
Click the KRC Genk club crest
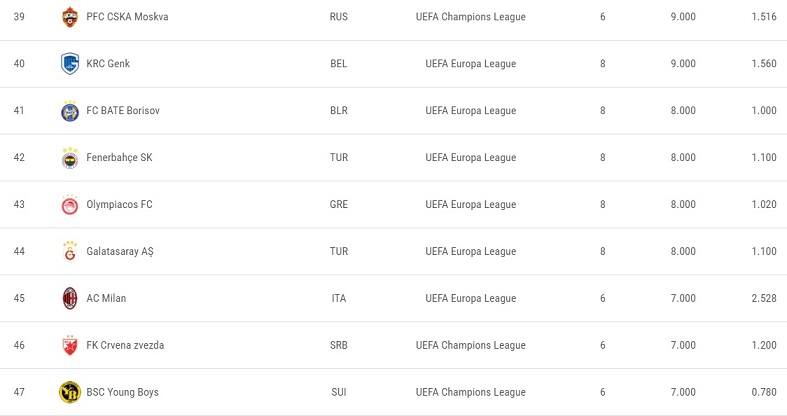point(70,64)
